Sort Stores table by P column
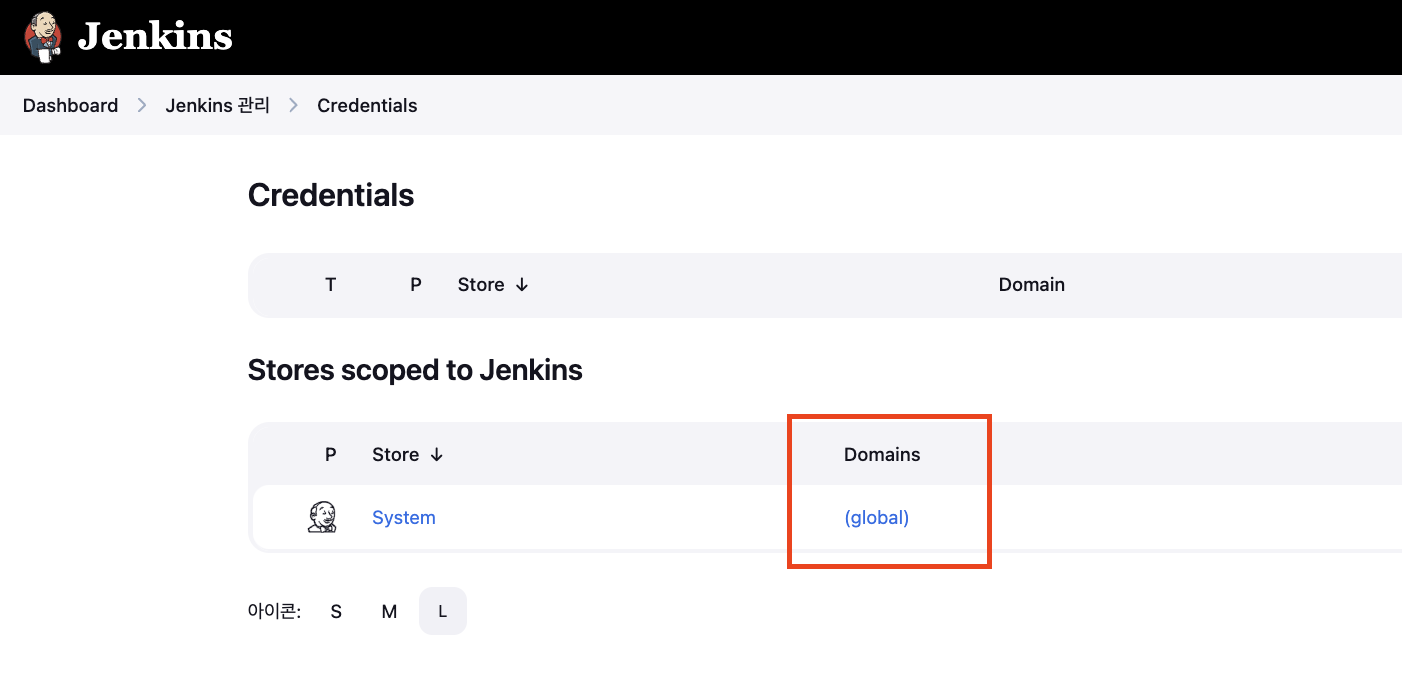 tap(331, 455)
